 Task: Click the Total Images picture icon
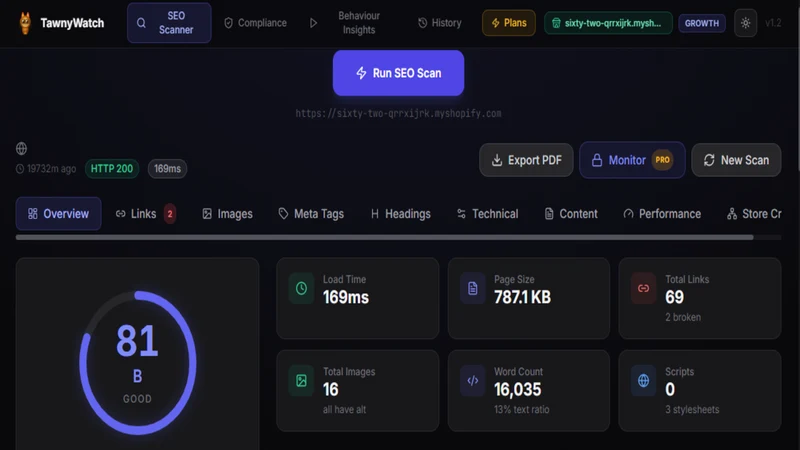tap(301, 381)
